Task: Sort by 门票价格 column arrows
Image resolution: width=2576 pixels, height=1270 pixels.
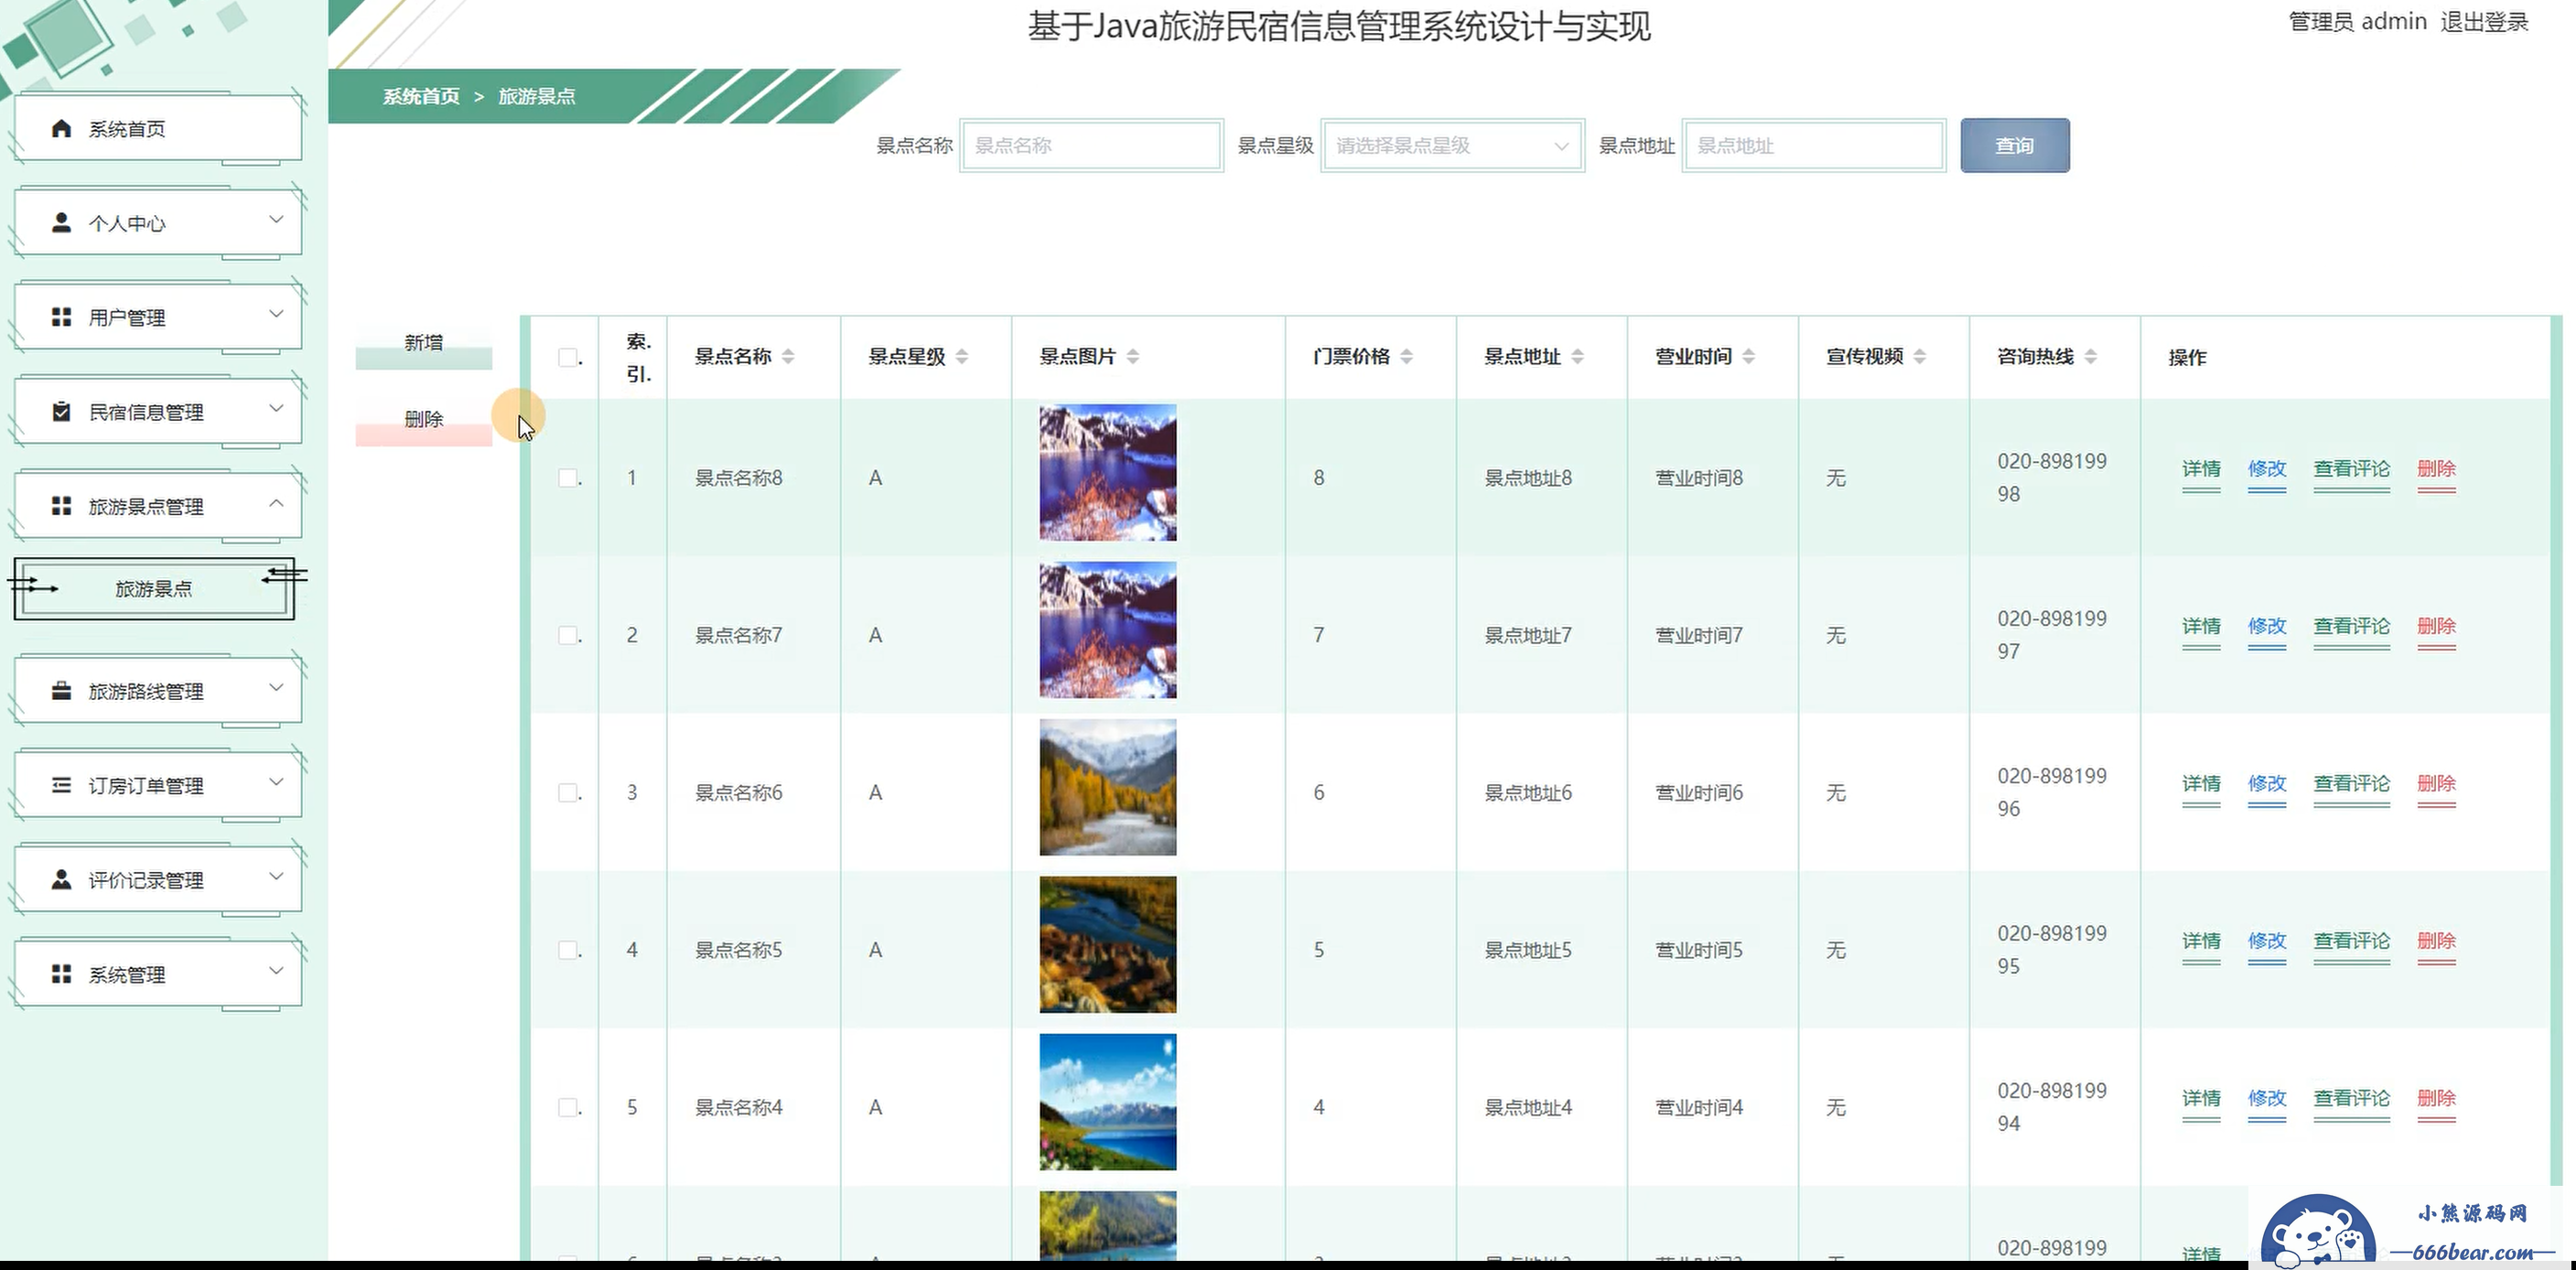Action: click(1407, 357)
